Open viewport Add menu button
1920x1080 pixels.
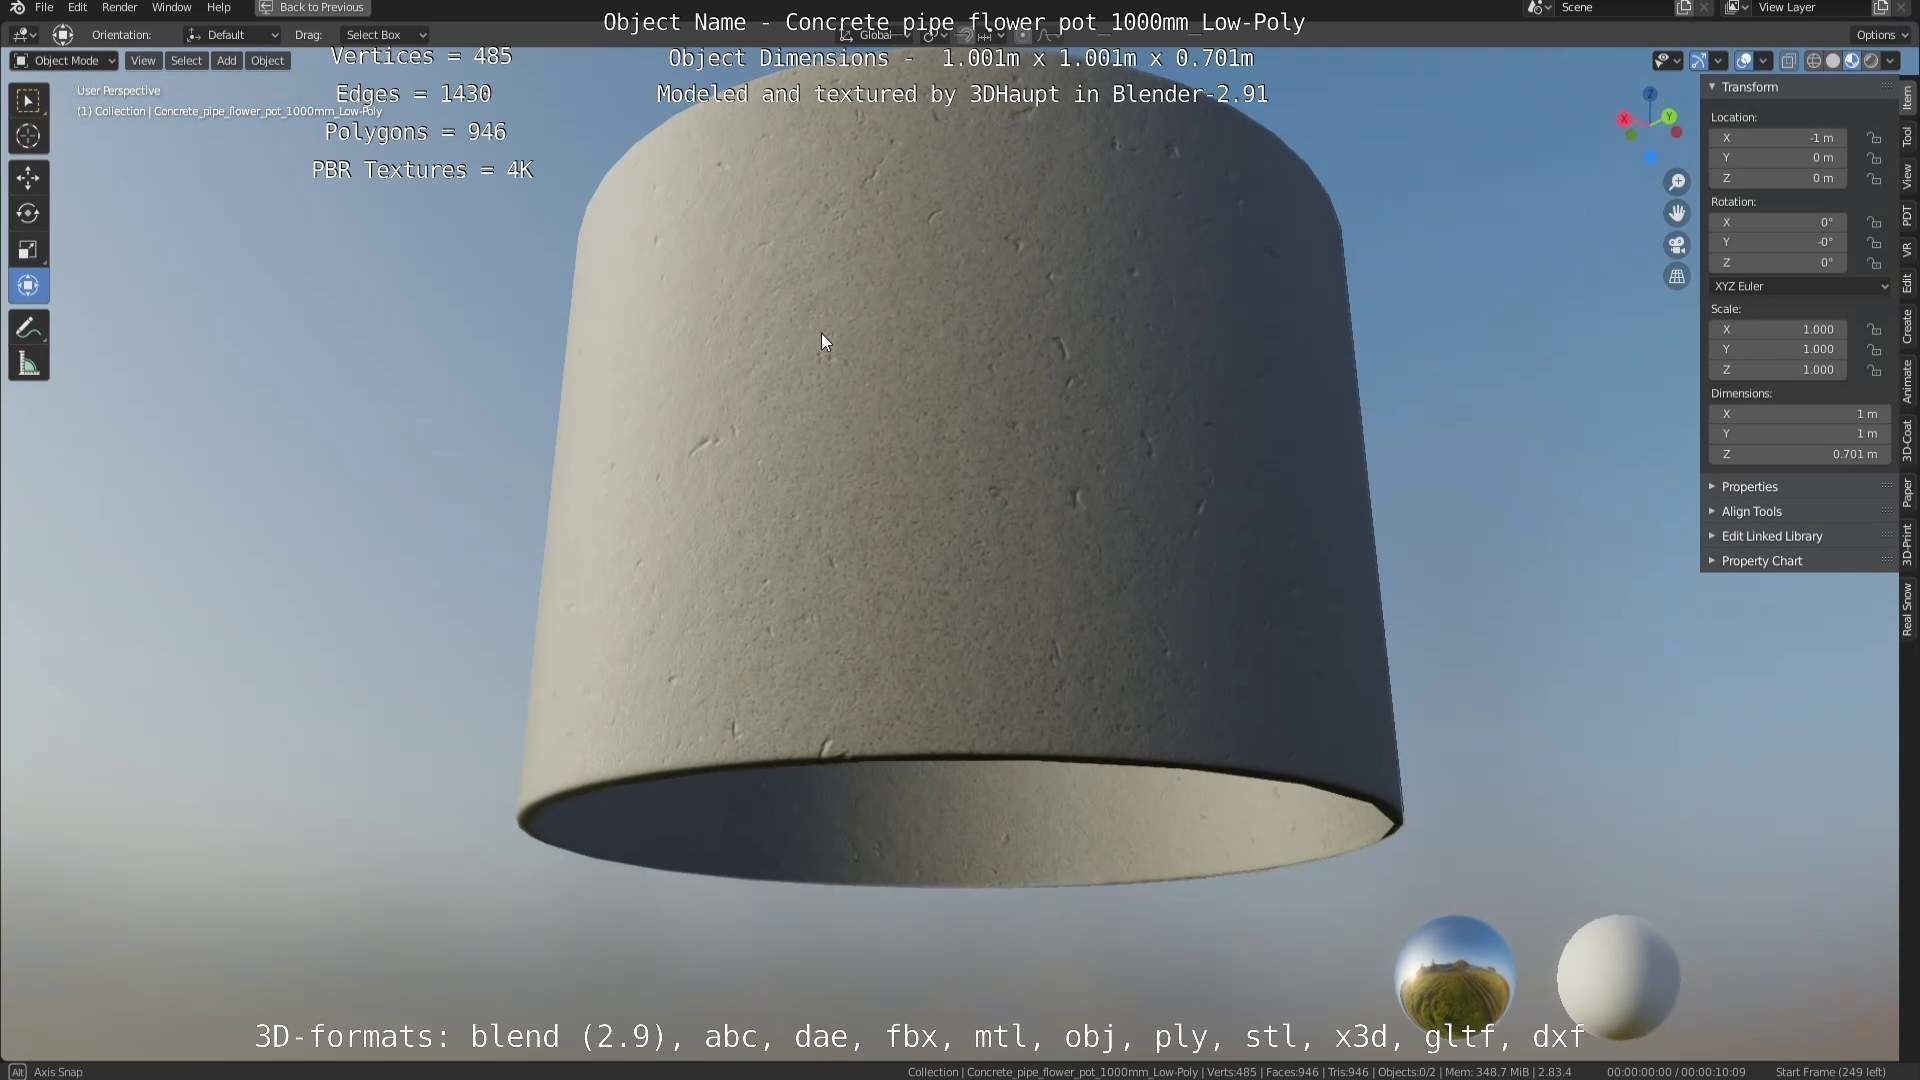pyautogui.click(x=227, y=61)
